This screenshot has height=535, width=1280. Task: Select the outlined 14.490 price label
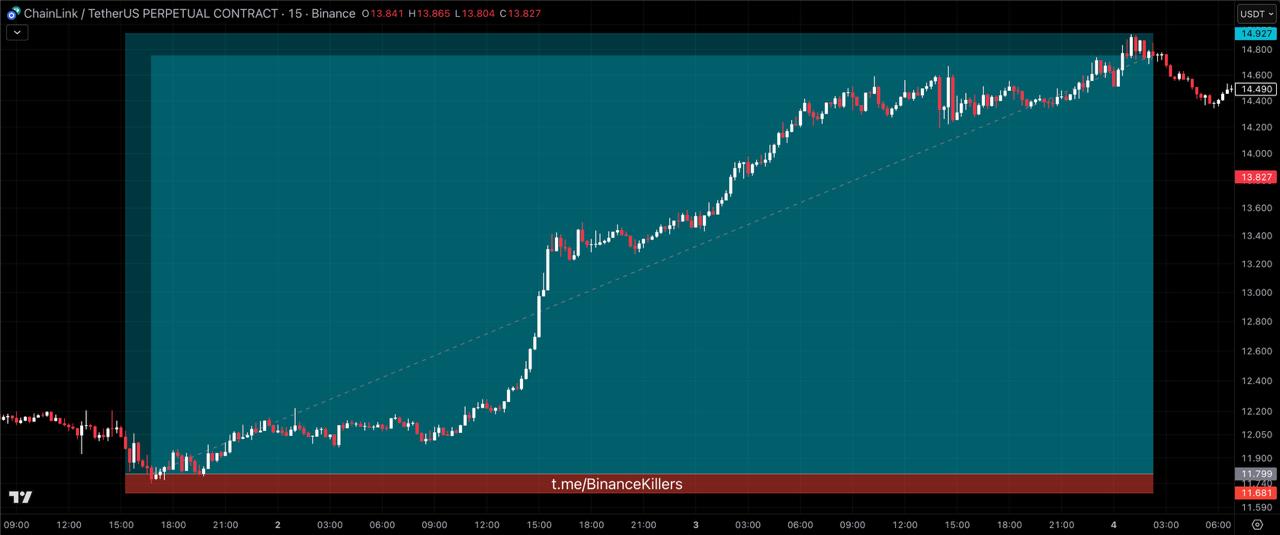click(1256, 89)
